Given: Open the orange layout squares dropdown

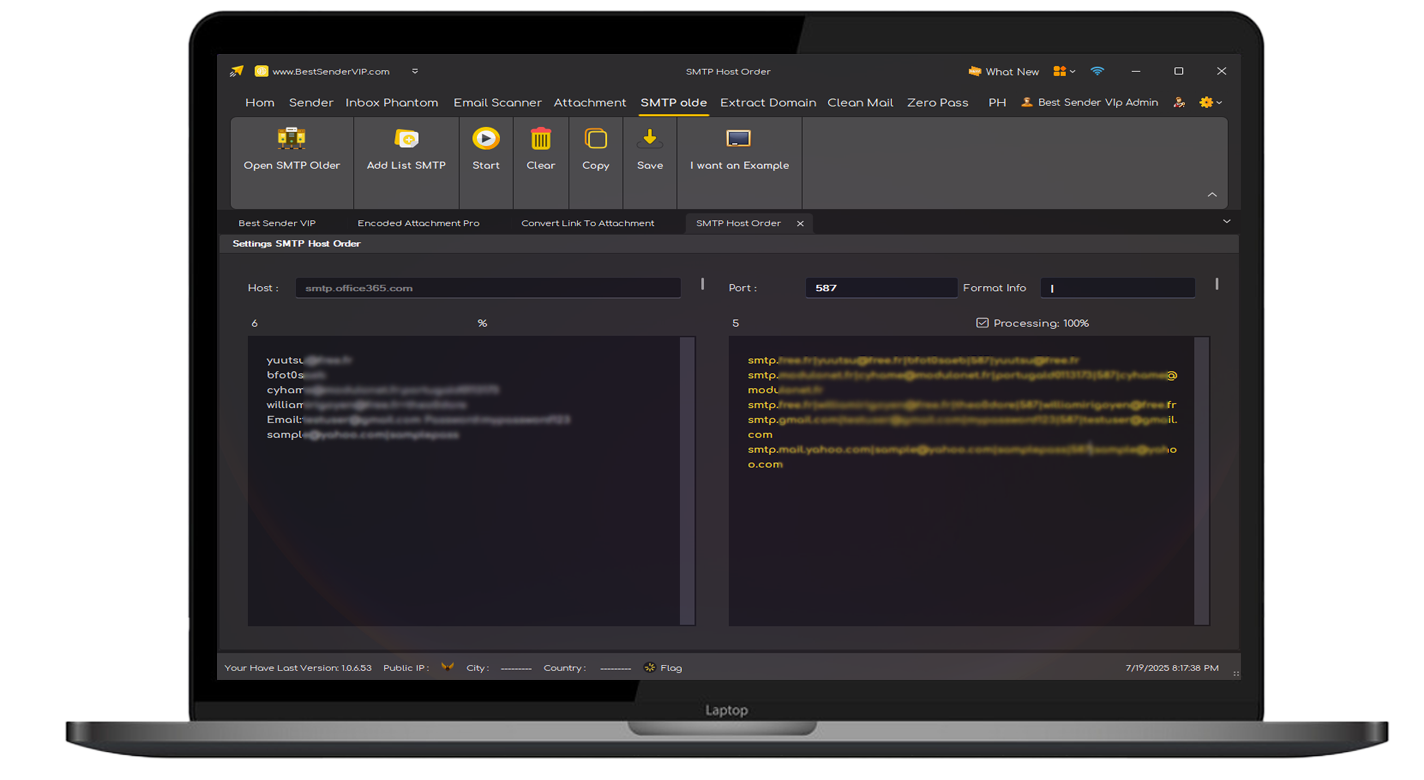Looking at the screenshot, I should tap(1064, 71).
